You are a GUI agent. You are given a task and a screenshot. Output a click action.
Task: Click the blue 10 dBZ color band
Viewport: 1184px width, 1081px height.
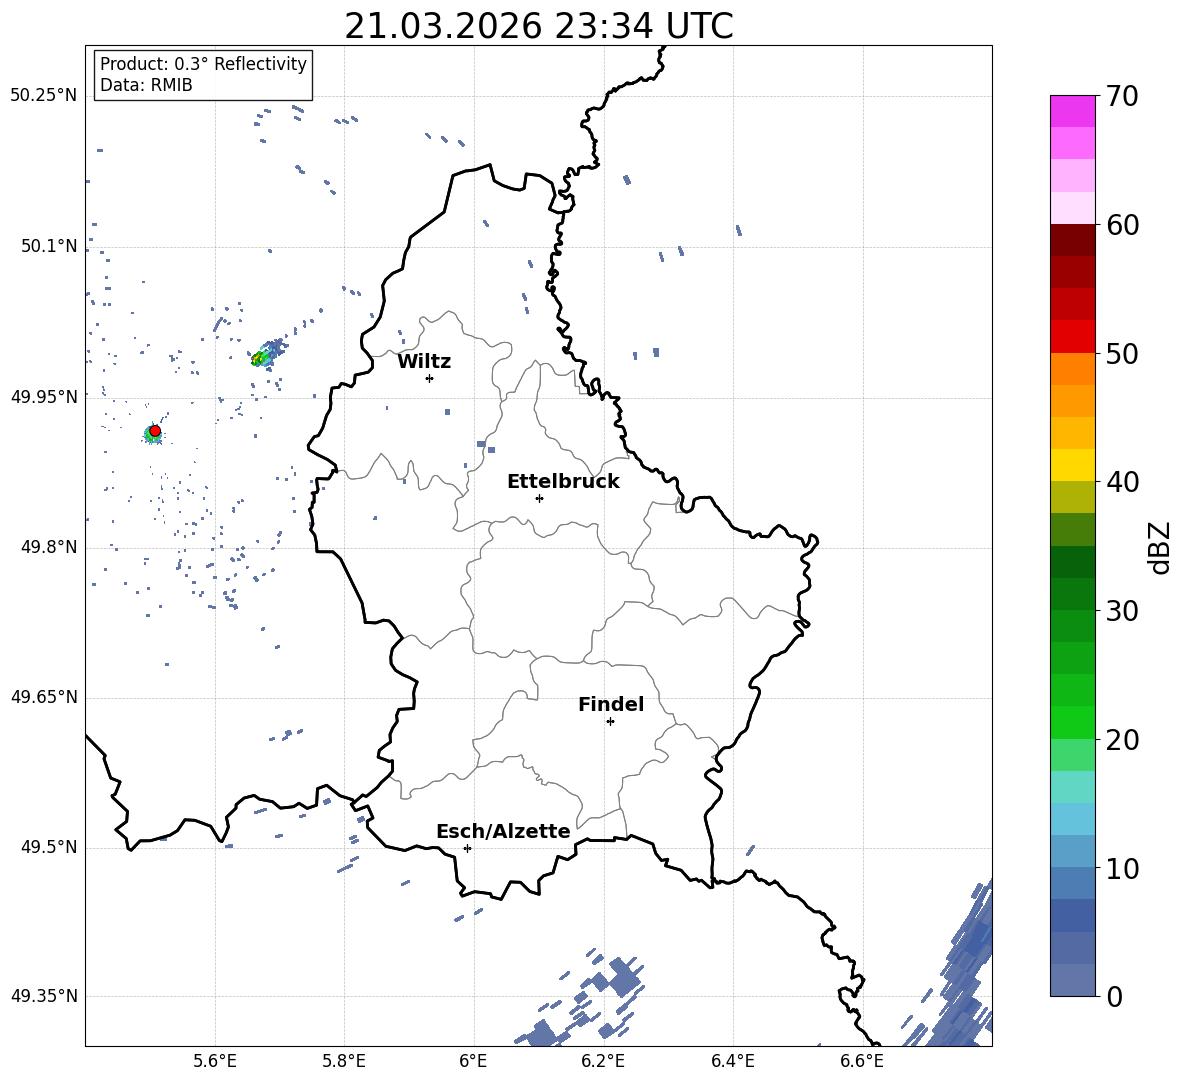click(x=1072, y=883)
